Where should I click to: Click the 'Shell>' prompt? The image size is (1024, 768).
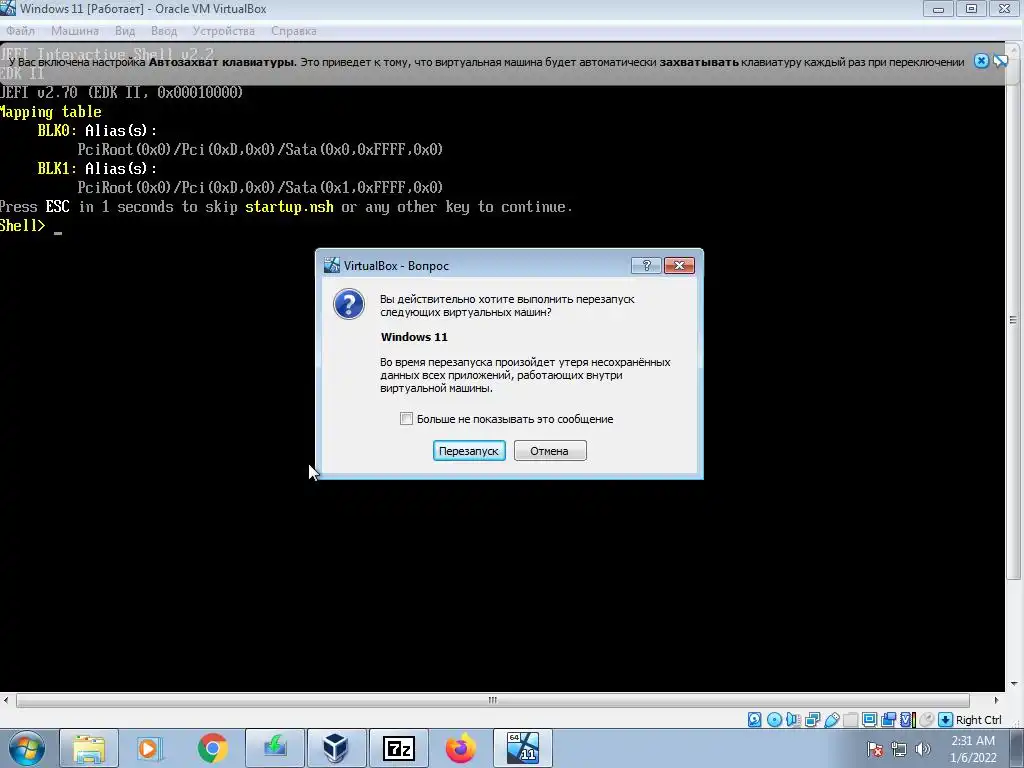pos(23,226)
